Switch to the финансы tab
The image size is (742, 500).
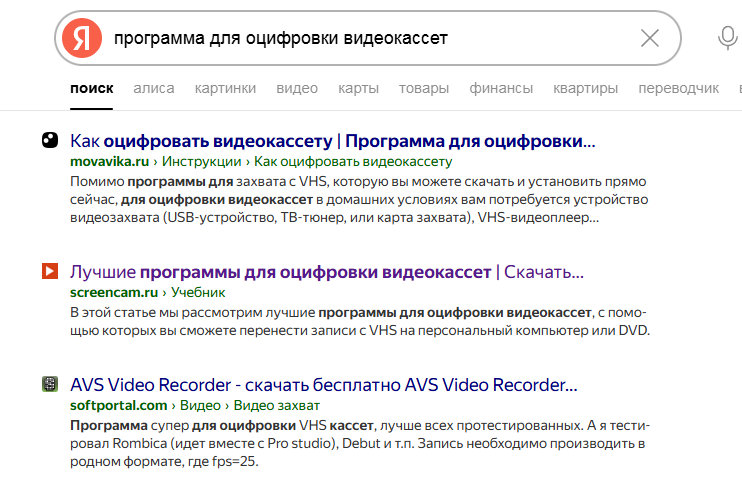[501, 88]
